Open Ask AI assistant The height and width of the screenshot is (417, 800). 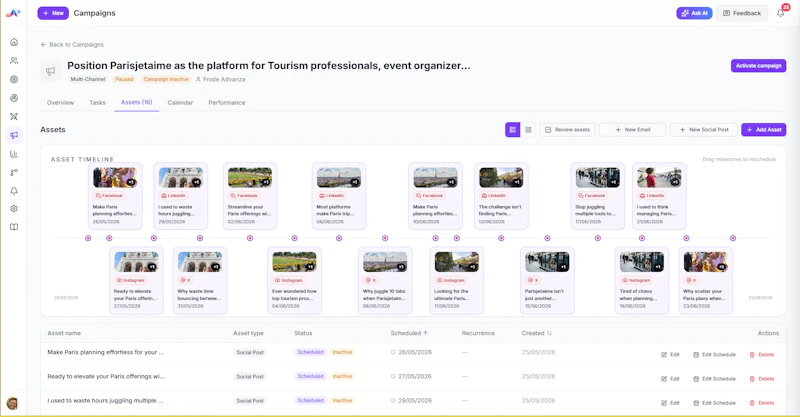point(694,13)
